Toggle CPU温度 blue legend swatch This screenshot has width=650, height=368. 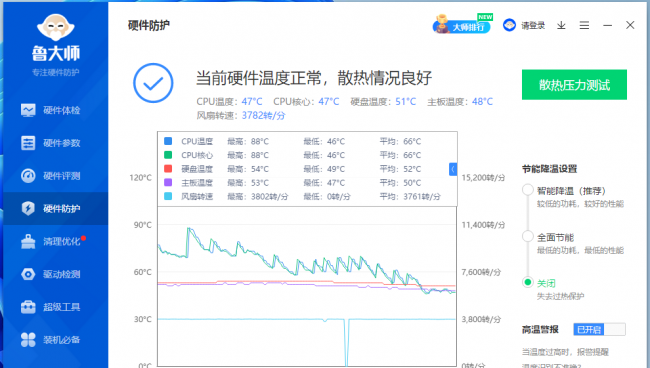168,141
